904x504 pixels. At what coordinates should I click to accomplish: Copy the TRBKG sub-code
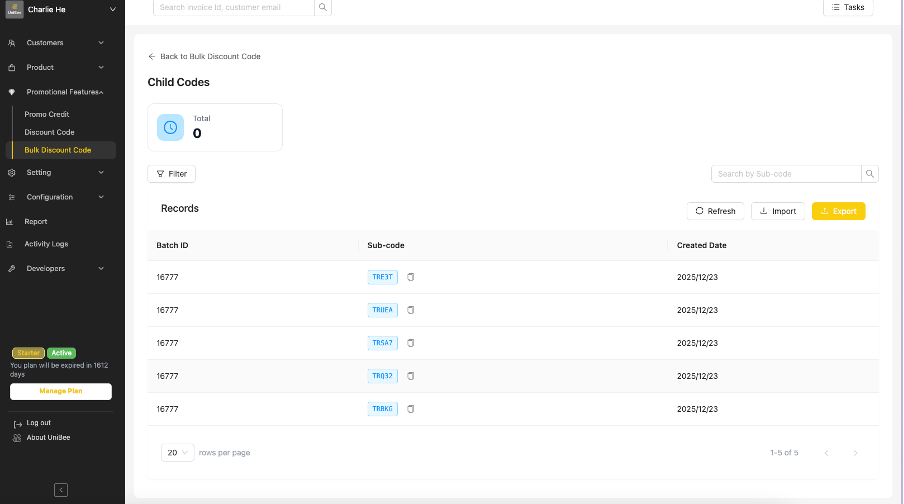tap(410, 409)
